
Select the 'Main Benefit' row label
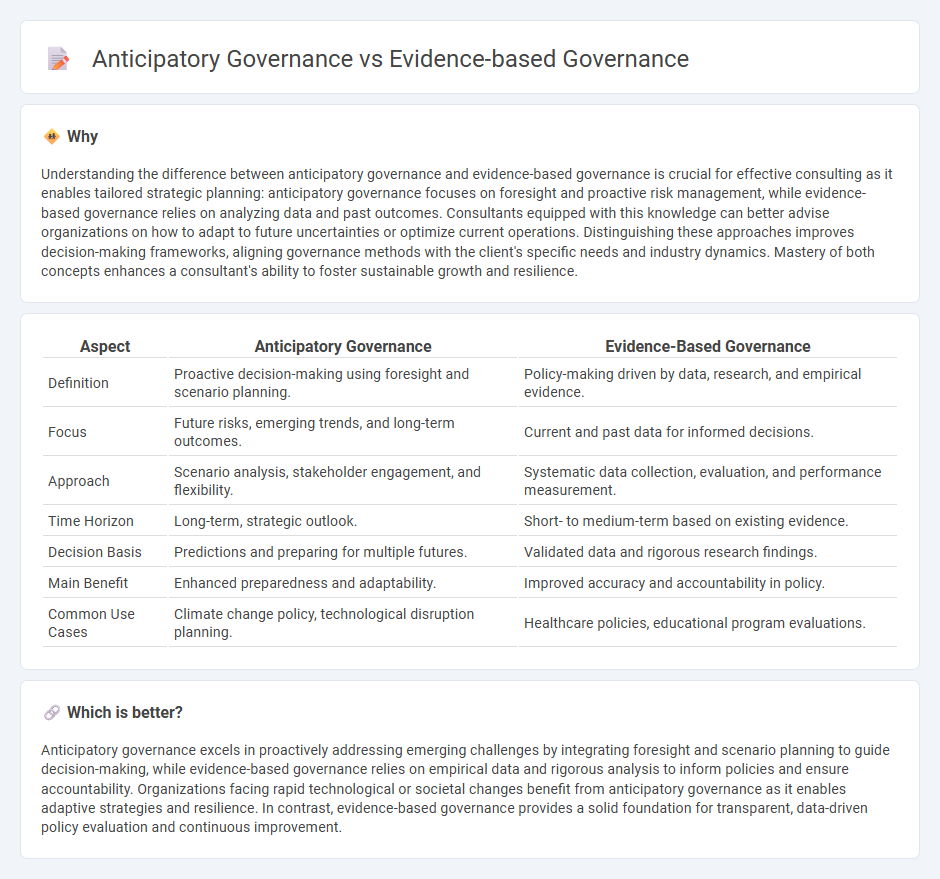[88, 583]
